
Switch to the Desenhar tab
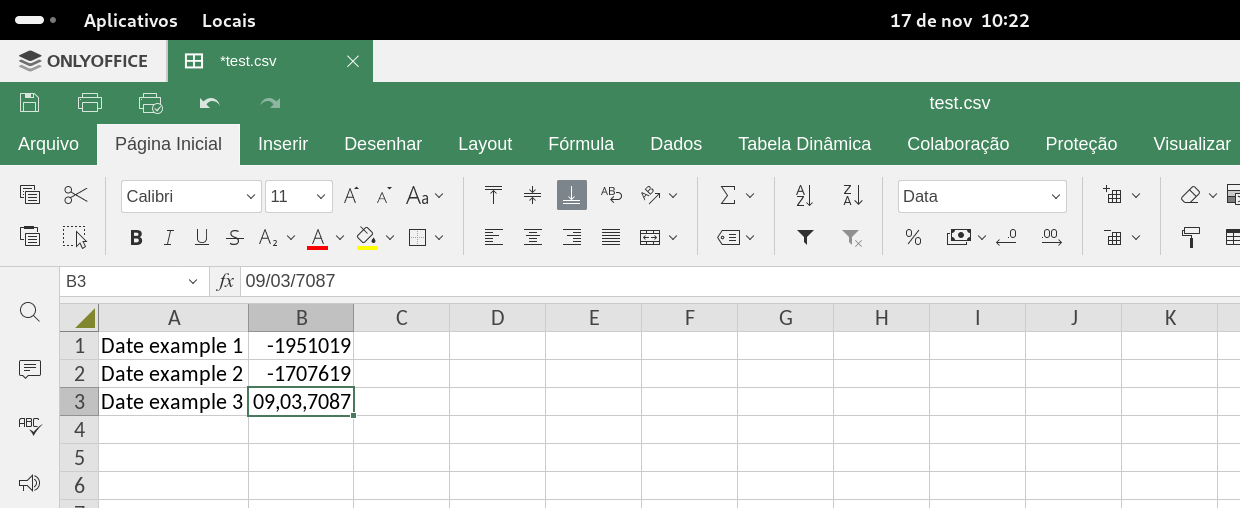pos(383,144)
